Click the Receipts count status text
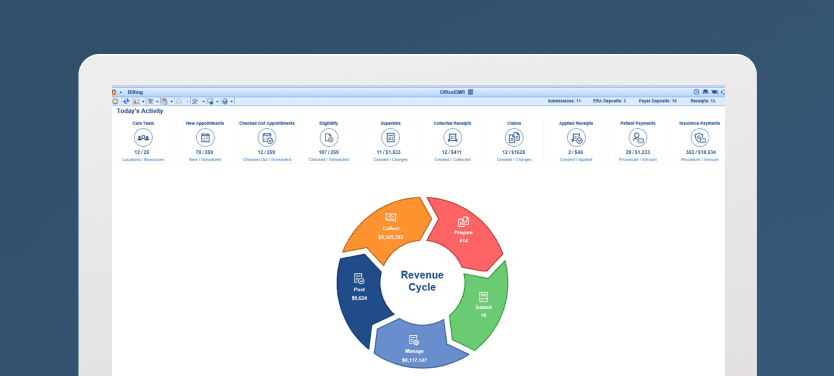The height and width of the screenshot is (376, 834). [703, 101]
